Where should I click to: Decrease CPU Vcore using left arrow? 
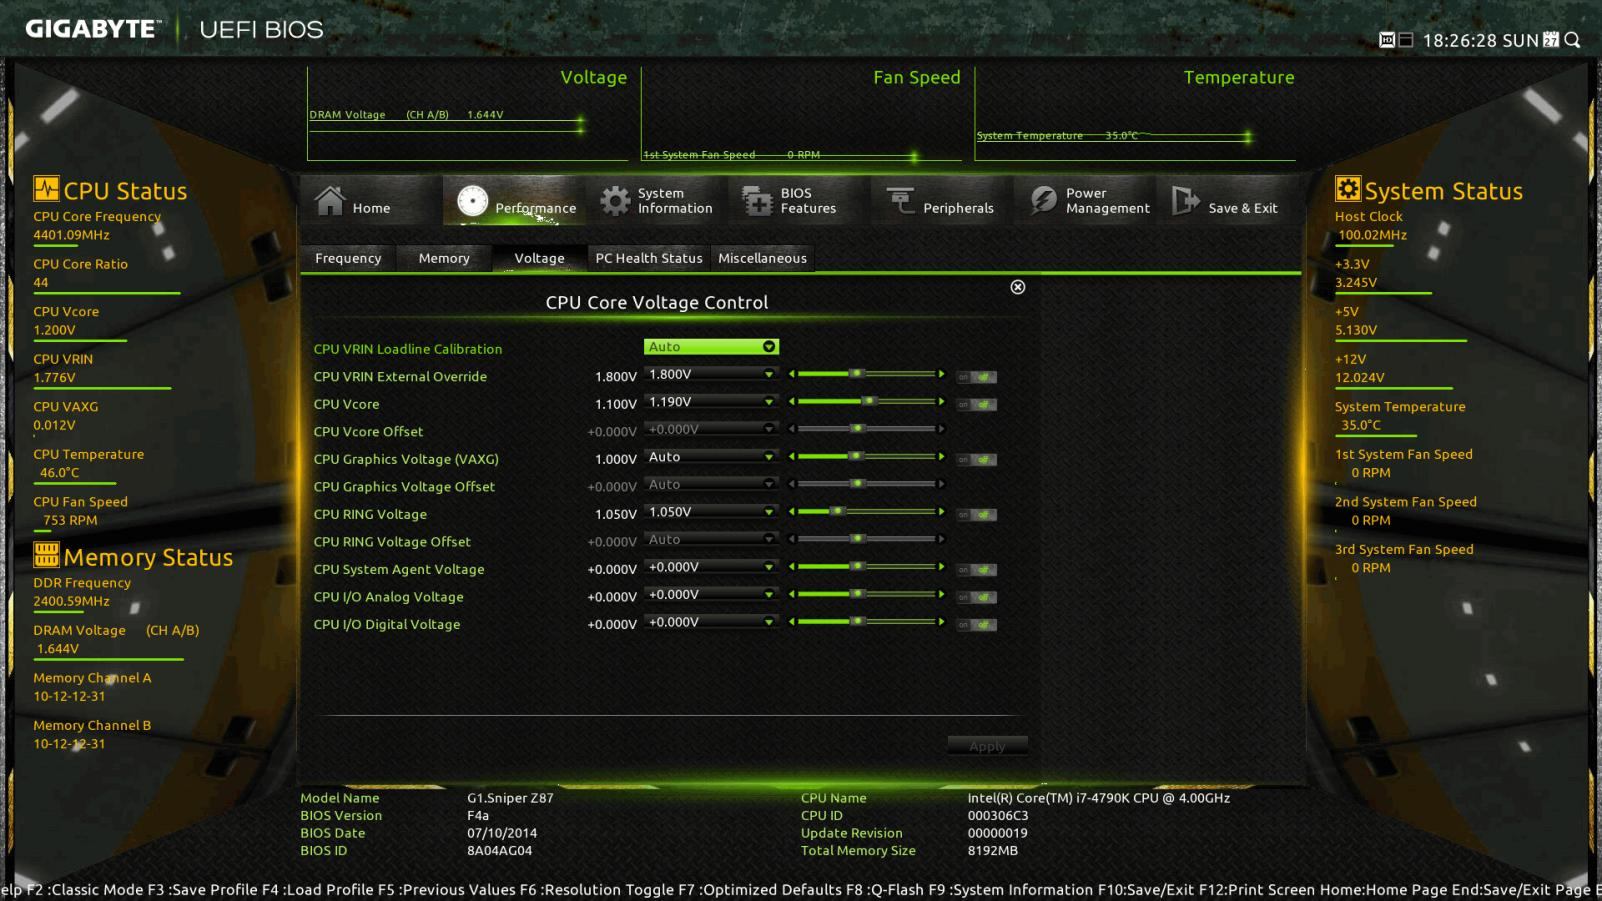(x=792, y=401)
